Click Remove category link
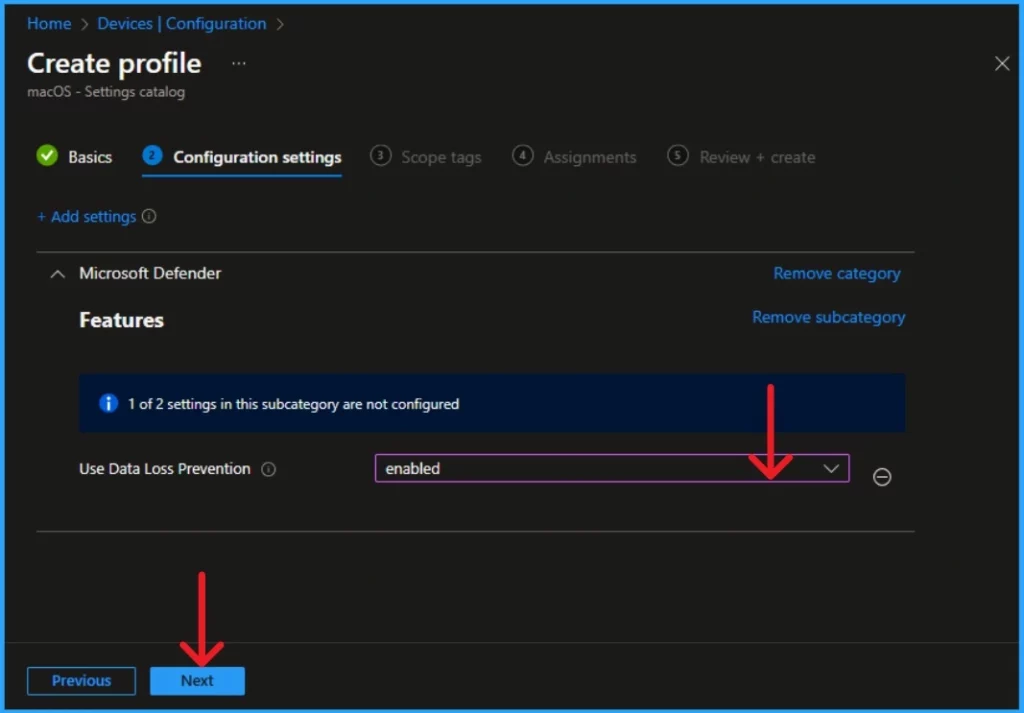1024x713 pixels. (x=837, y=273)
